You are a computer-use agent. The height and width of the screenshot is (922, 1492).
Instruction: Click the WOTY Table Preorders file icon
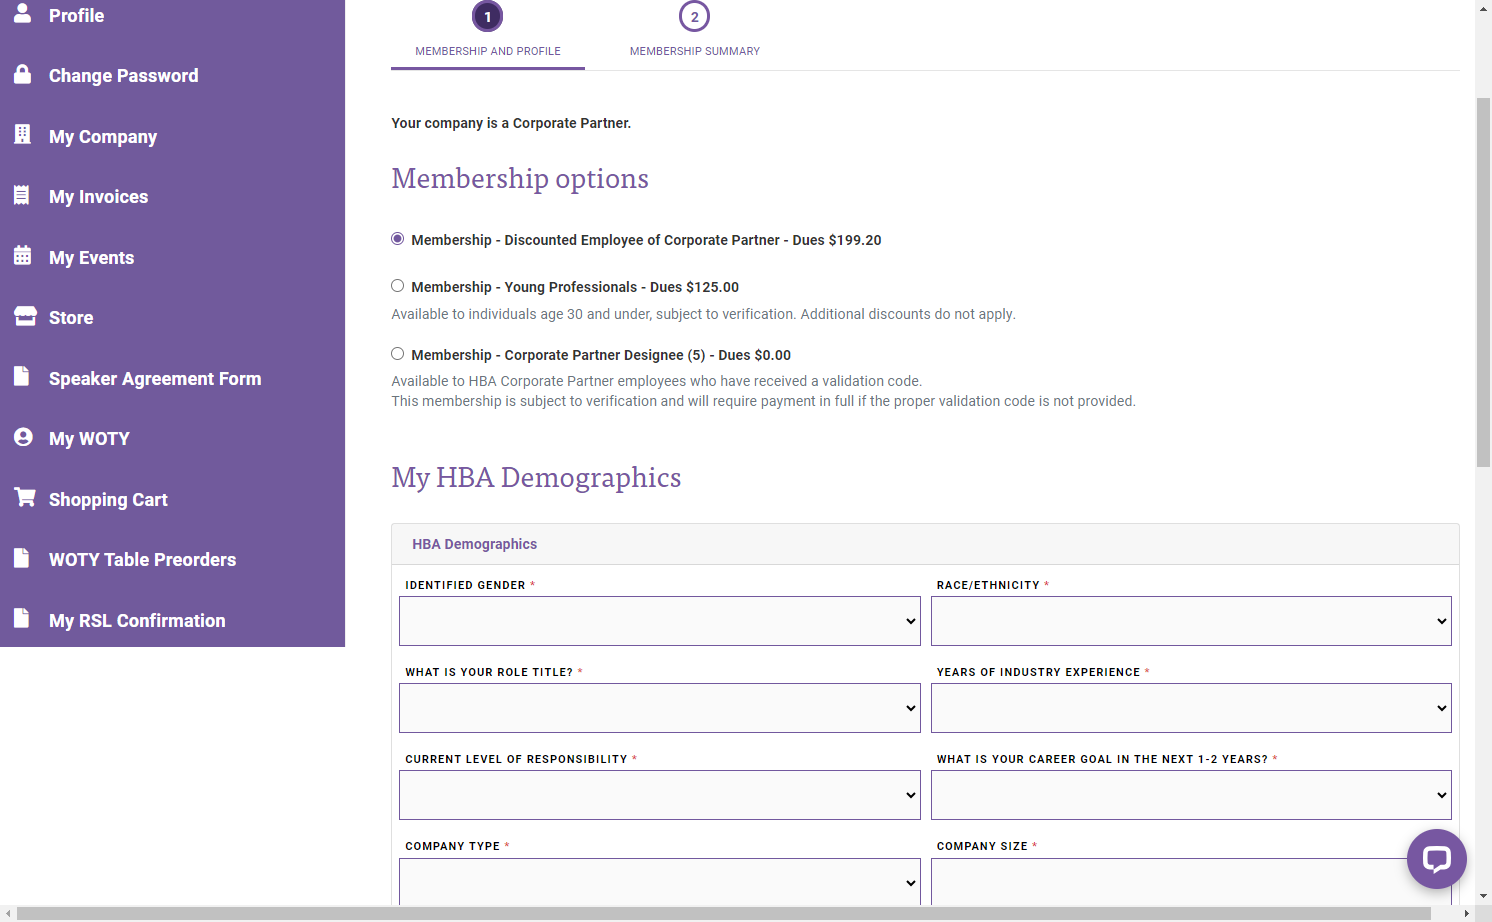[22, 558]
